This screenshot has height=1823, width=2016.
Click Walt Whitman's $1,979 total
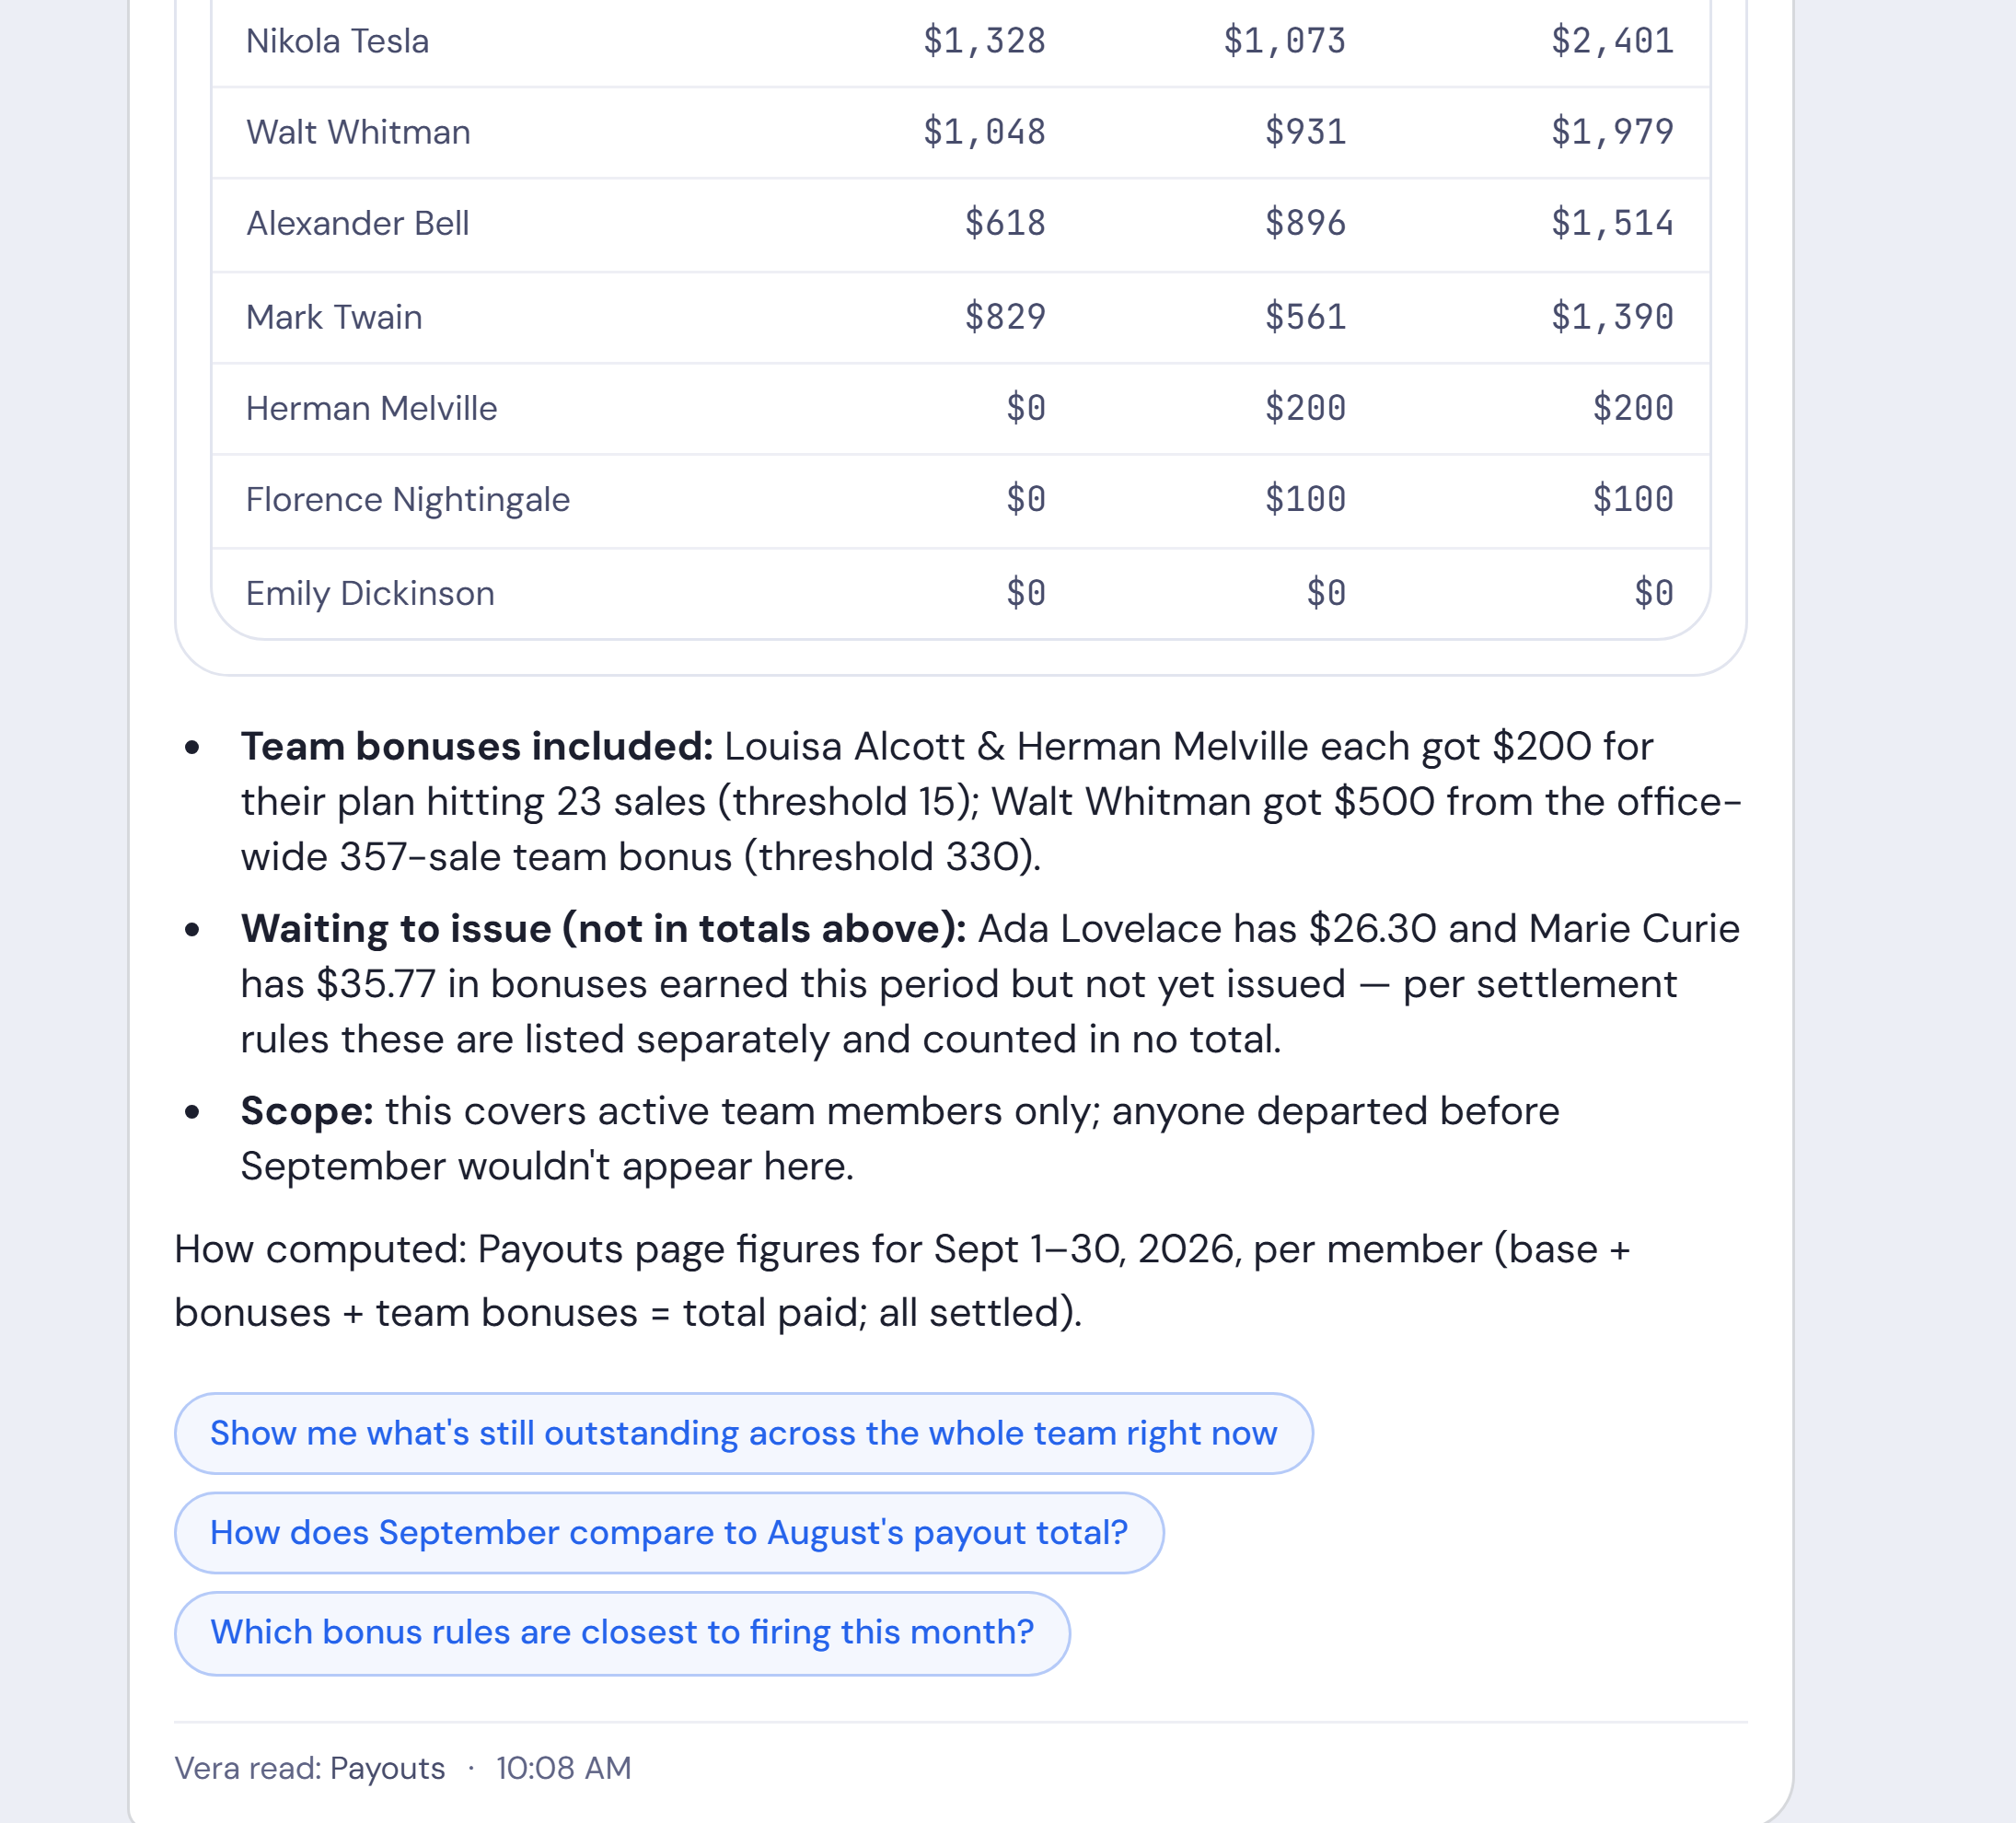[1612, 132]
